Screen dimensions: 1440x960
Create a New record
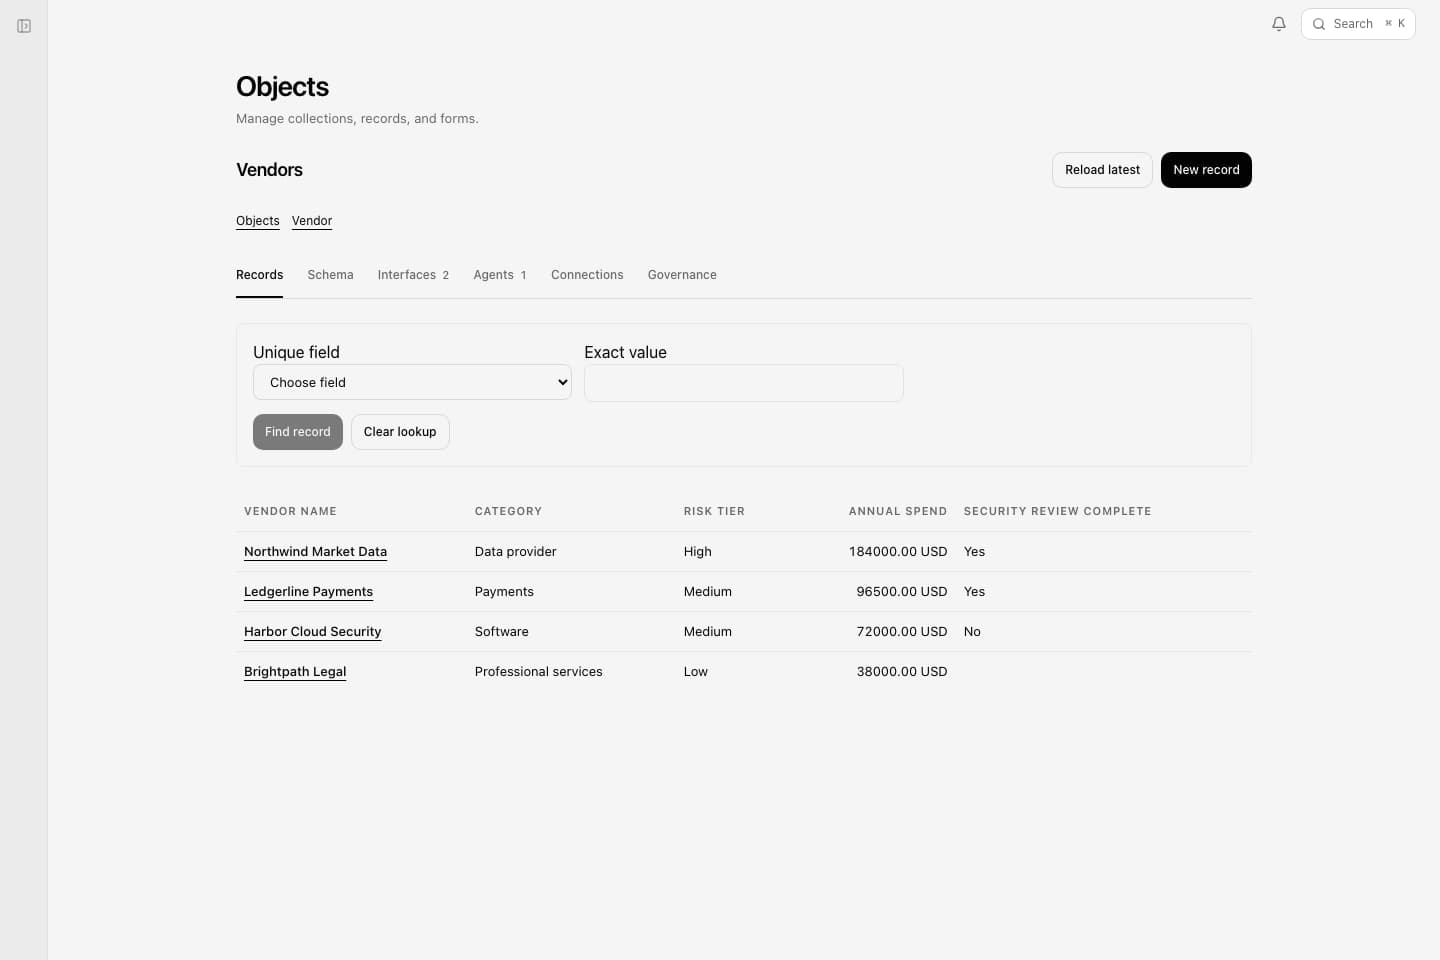point(1206,170)
